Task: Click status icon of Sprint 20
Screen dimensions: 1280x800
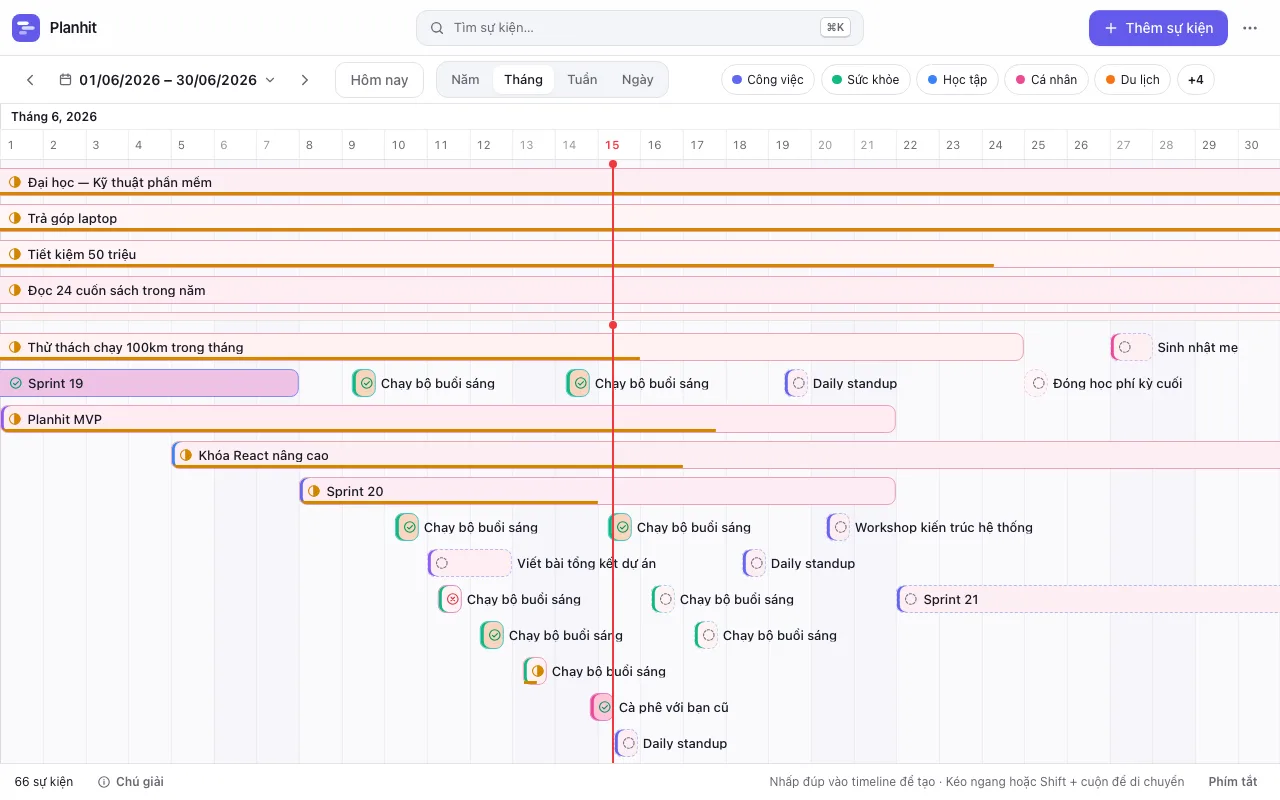Action: click(313, 491)
